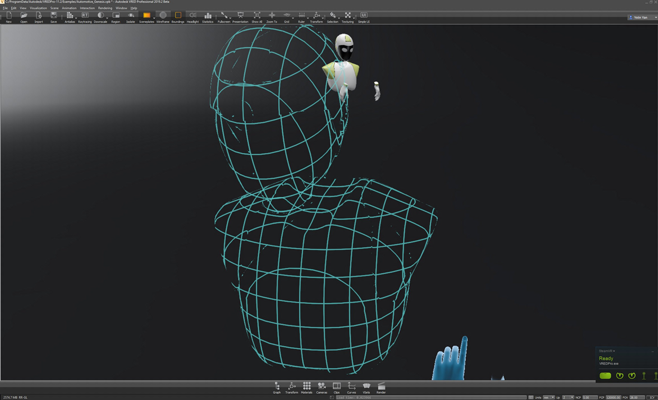658x400 pixels.
Task: Toggle the Raytracing toolbar icon
Action: tap(85, 16)
